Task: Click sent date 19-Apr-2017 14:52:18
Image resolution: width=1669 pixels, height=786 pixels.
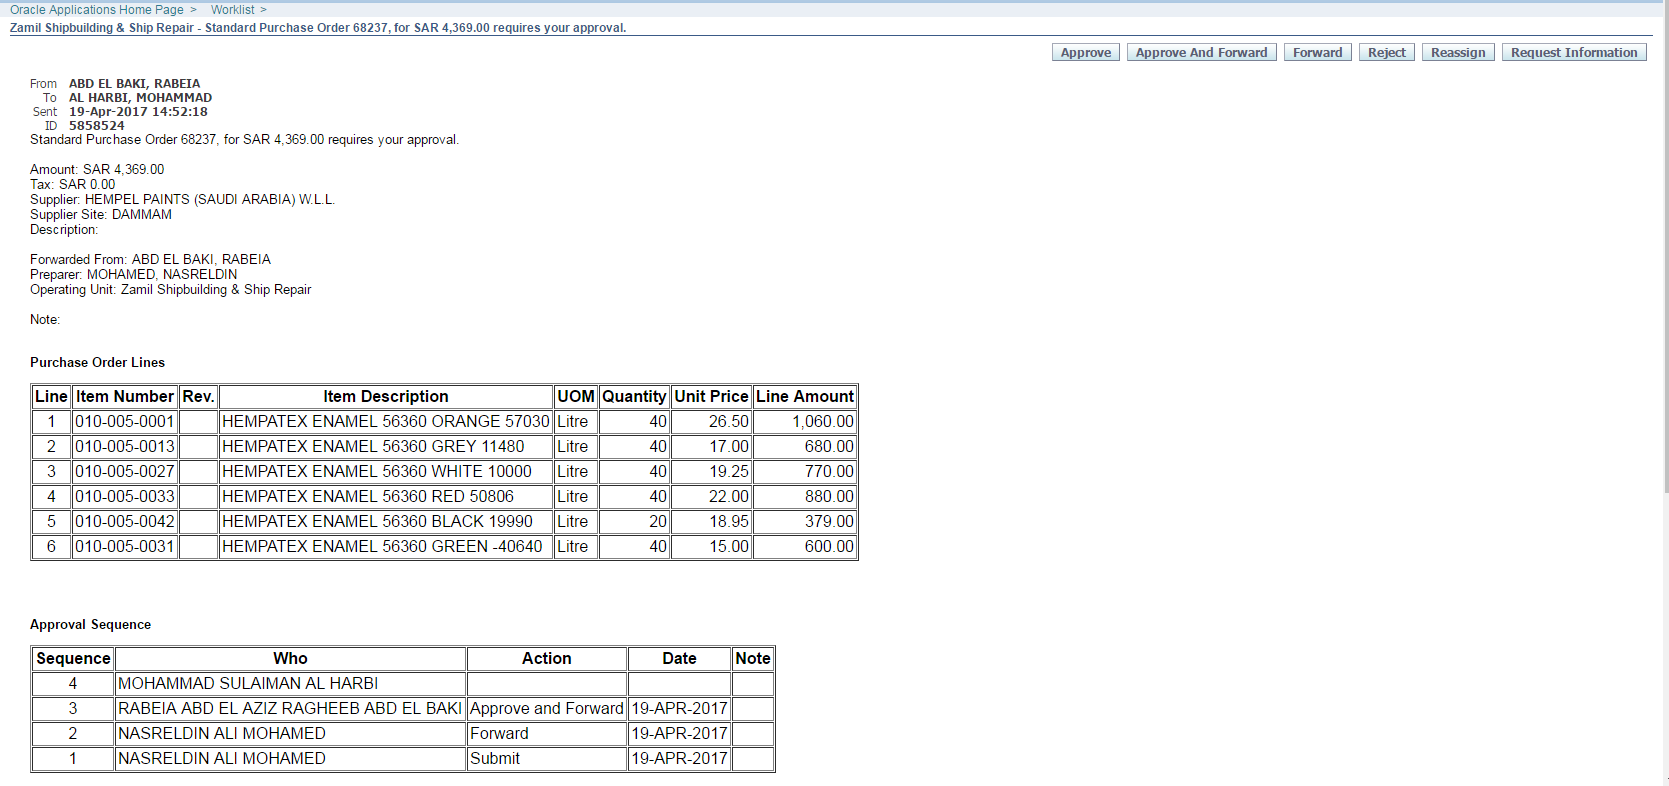Action: pyautogui.click(x=138, y=111)
